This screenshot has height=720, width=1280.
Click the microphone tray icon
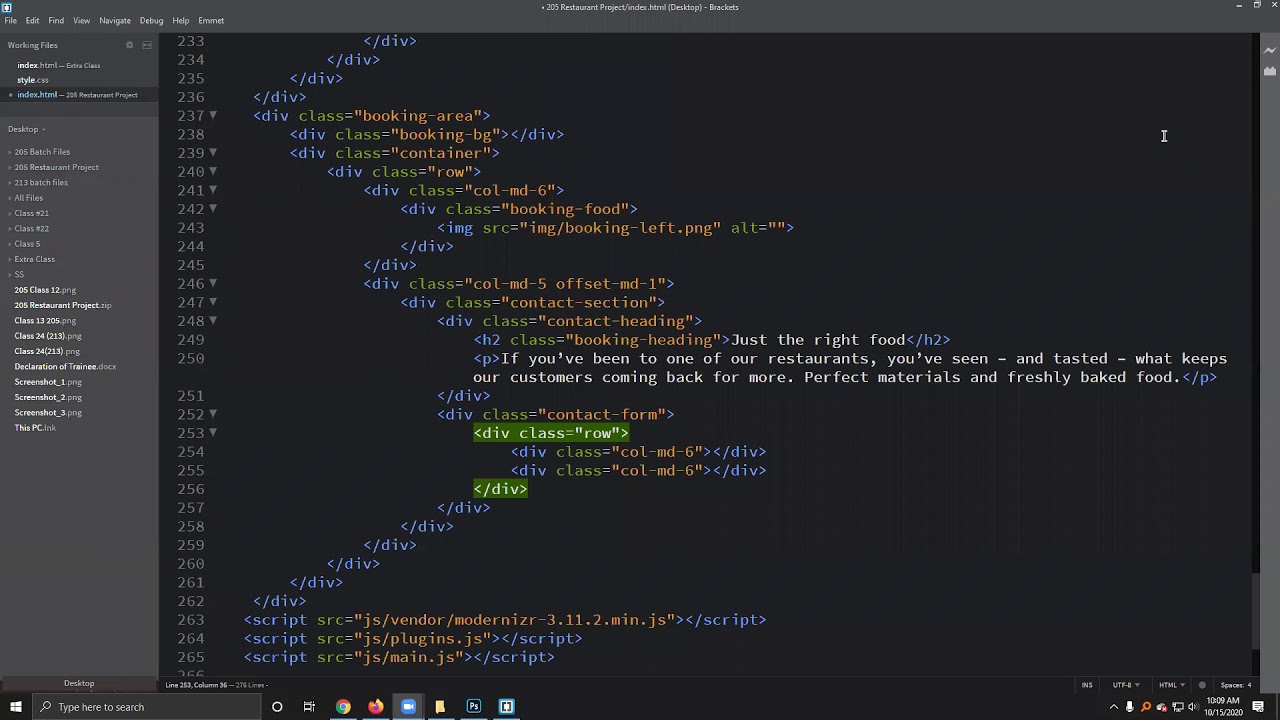click(1130, 707)
